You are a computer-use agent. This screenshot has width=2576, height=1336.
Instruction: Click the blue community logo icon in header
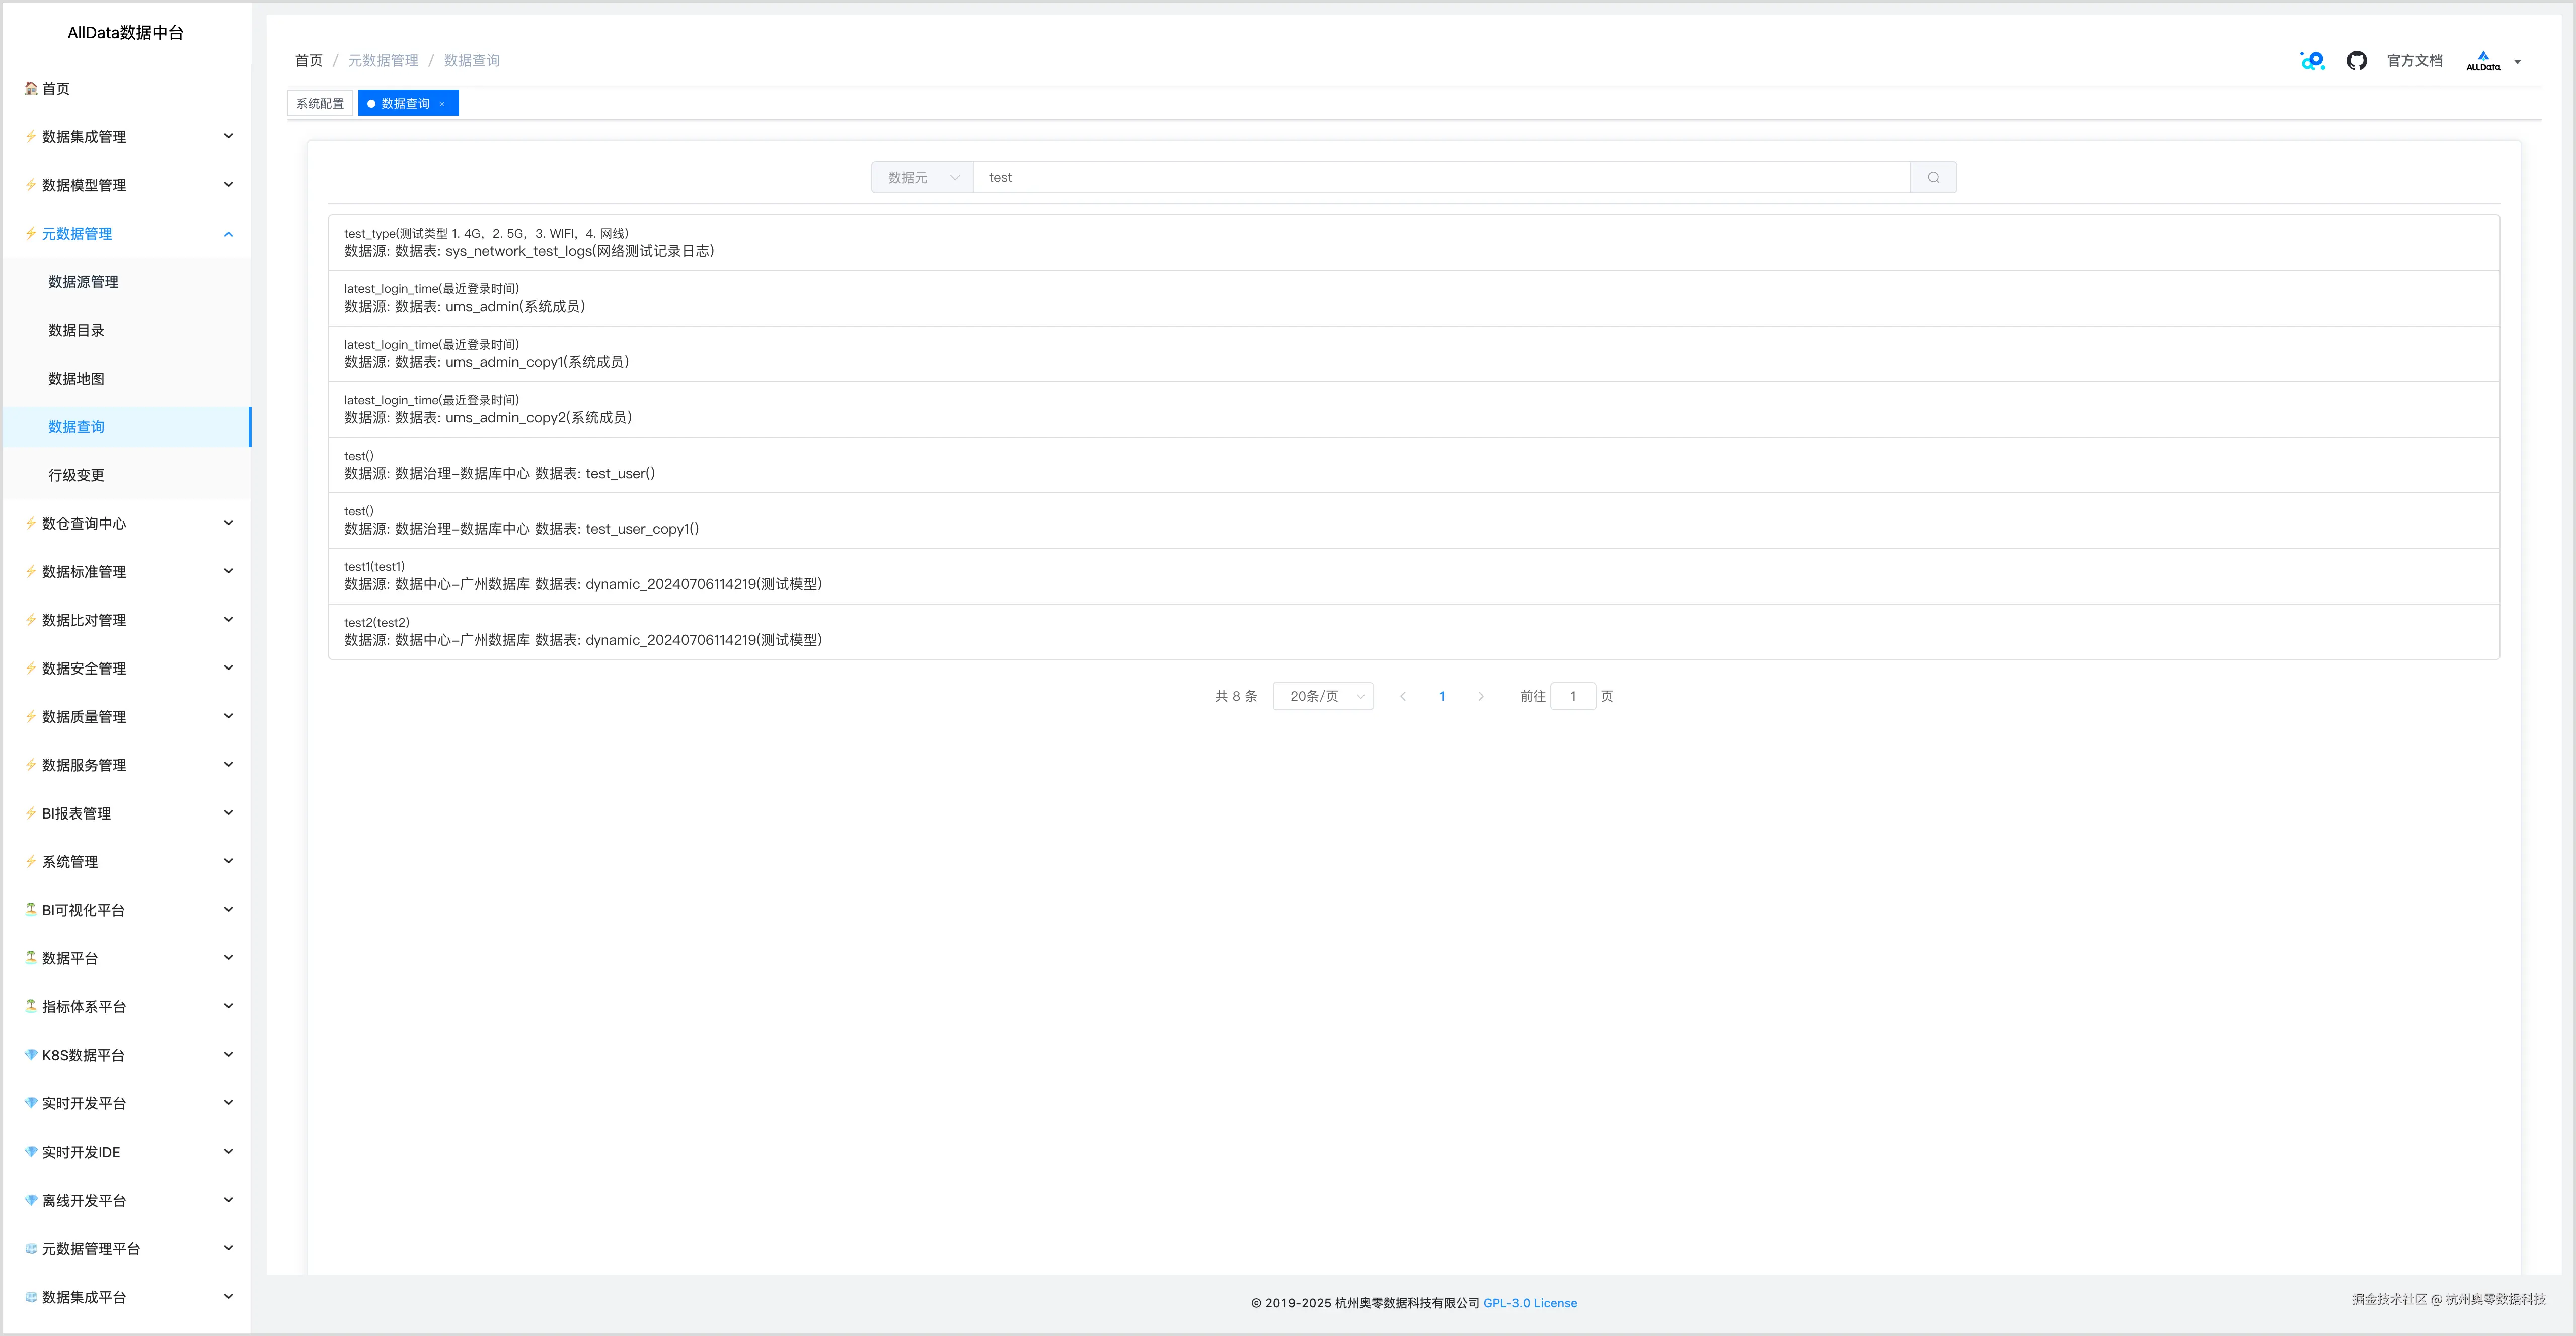pyautogui.click(x=2312, y=61)
